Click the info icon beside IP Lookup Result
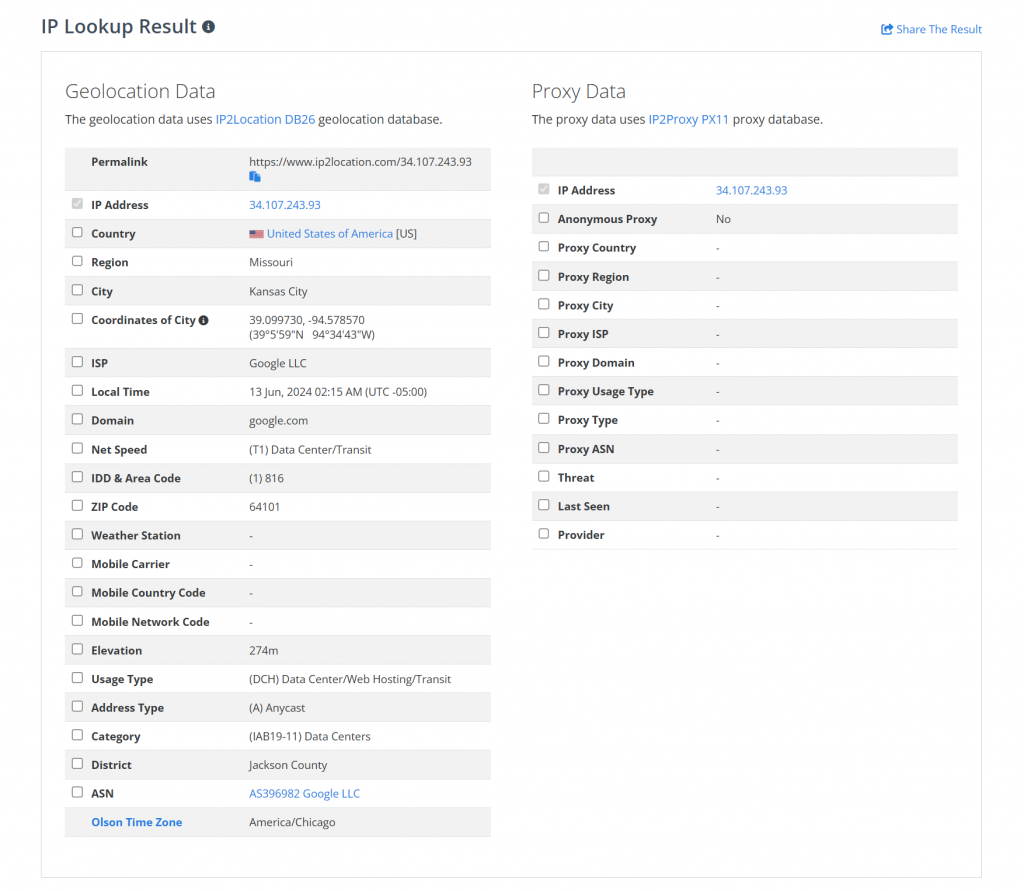 208,27
